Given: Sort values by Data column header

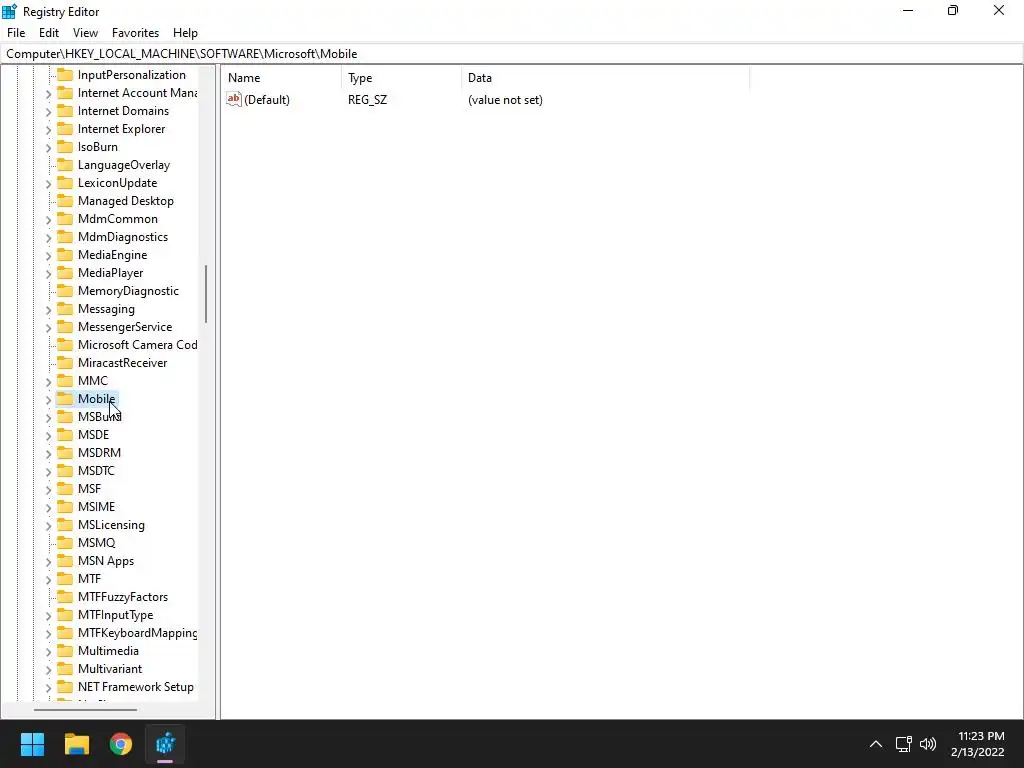Looking at the screenshot, I should point(605,78).
